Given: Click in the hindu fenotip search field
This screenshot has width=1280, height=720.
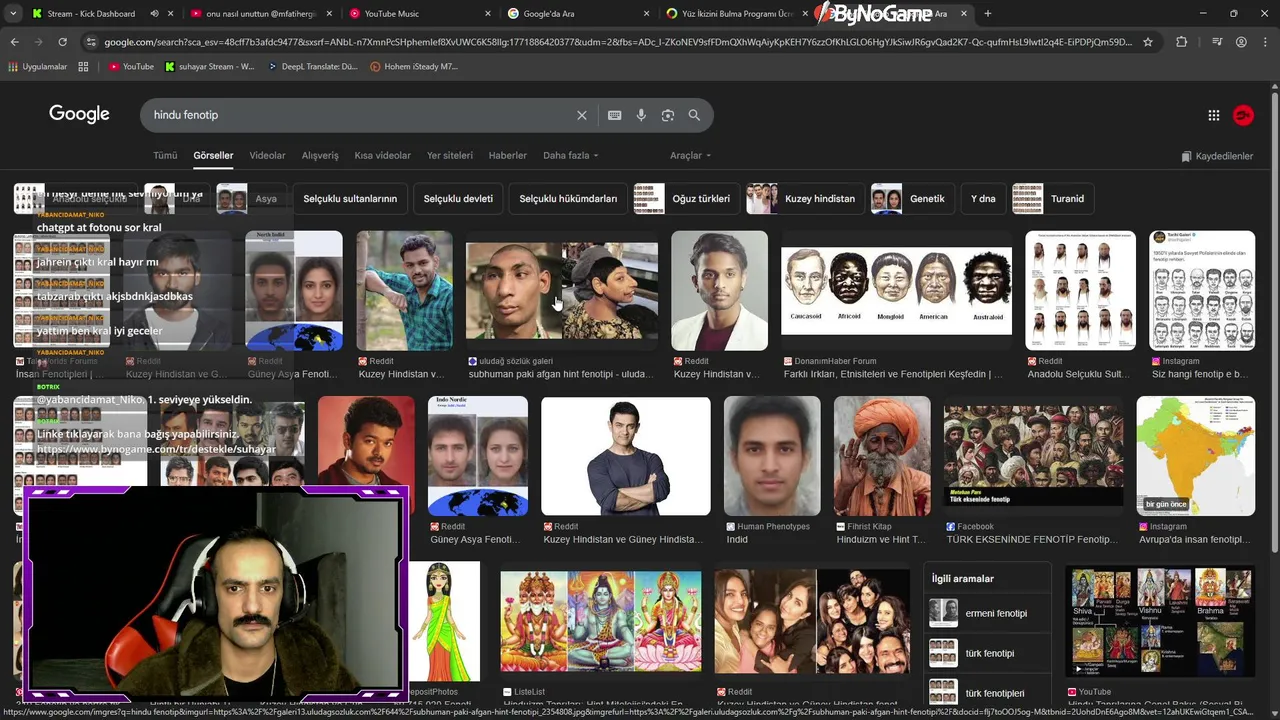Looking at the screenshot, I should click(360, 115).
